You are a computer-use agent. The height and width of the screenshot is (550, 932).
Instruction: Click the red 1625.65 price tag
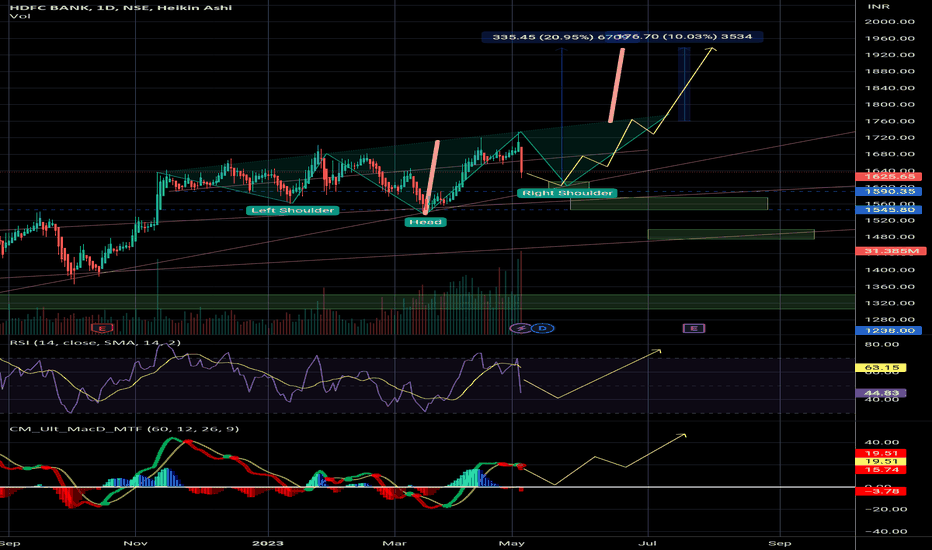click(890, 177)
